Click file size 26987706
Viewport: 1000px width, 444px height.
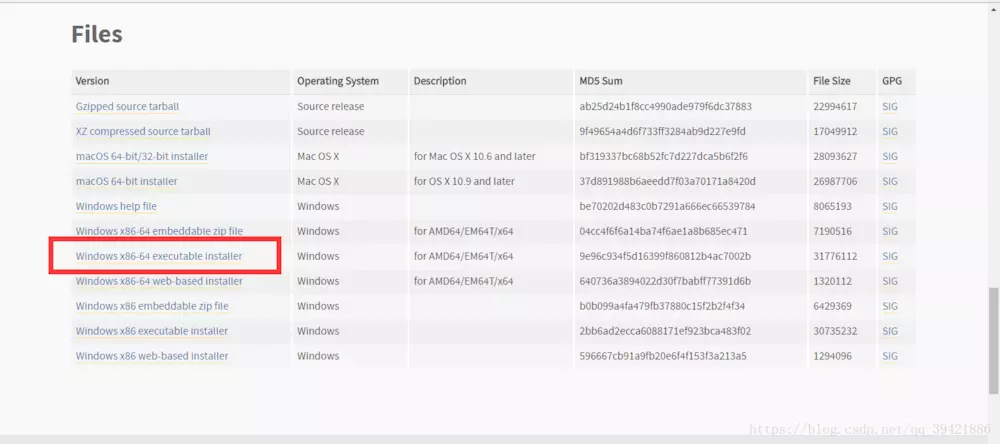click(835, 181)
